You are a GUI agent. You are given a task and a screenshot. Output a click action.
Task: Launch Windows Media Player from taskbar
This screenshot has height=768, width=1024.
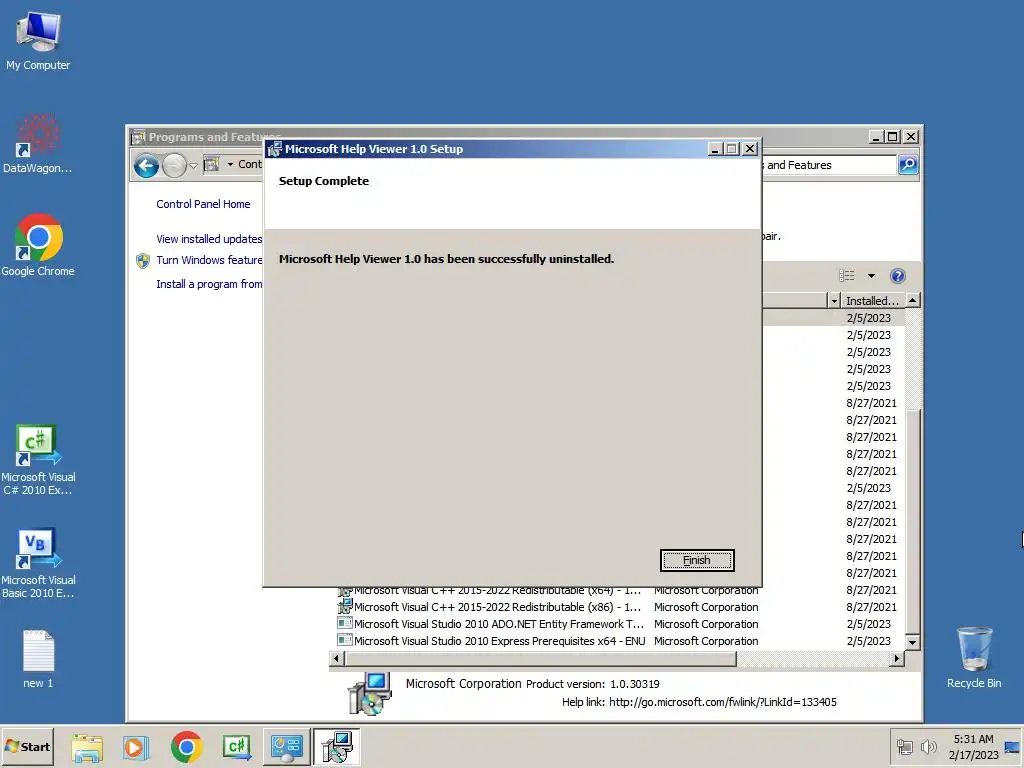(x=136, y=747)
